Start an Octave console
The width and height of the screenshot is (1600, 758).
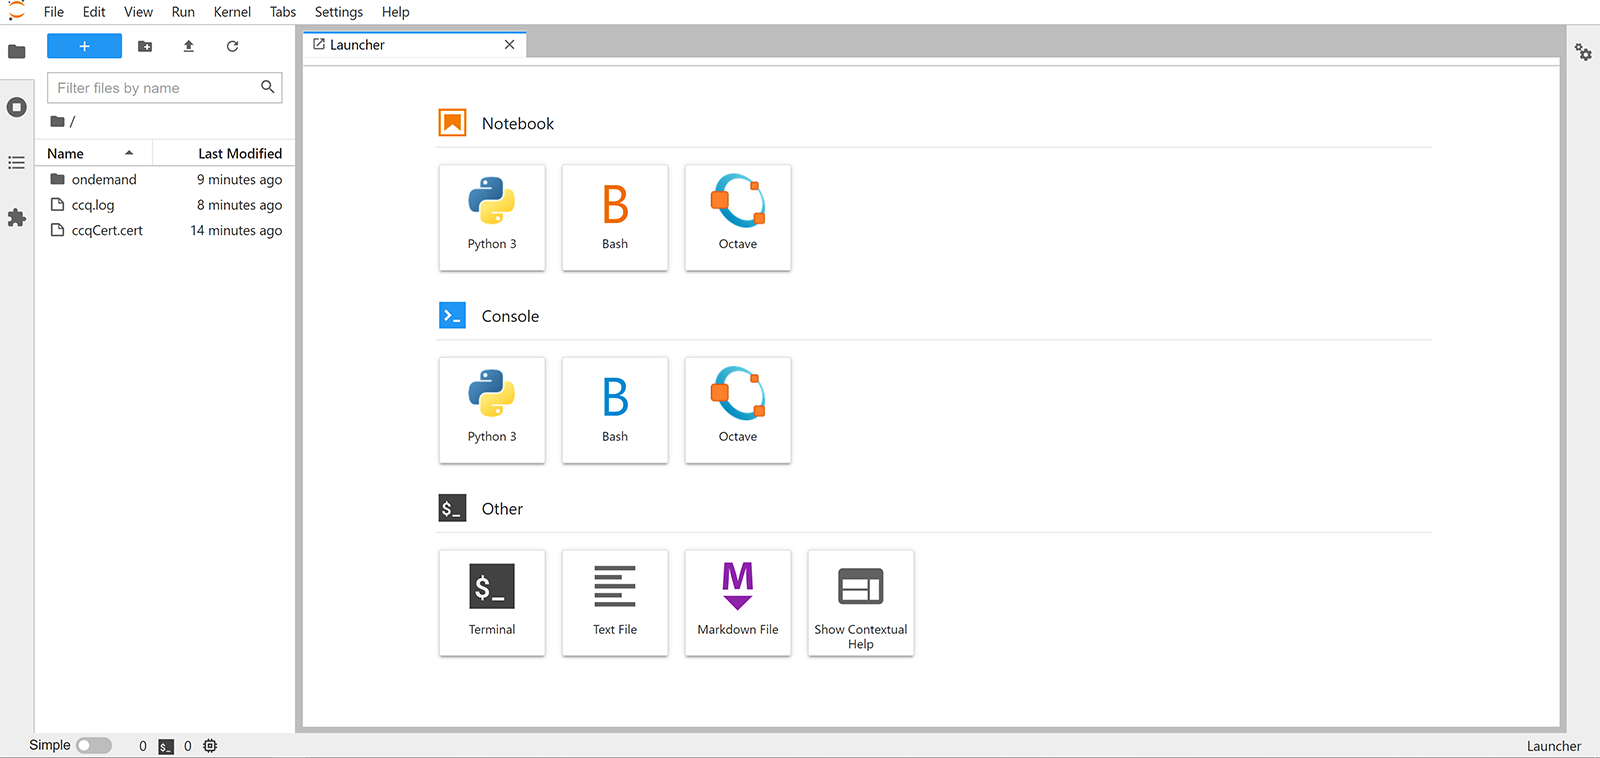pyautogui.click(x=738, y=410)
